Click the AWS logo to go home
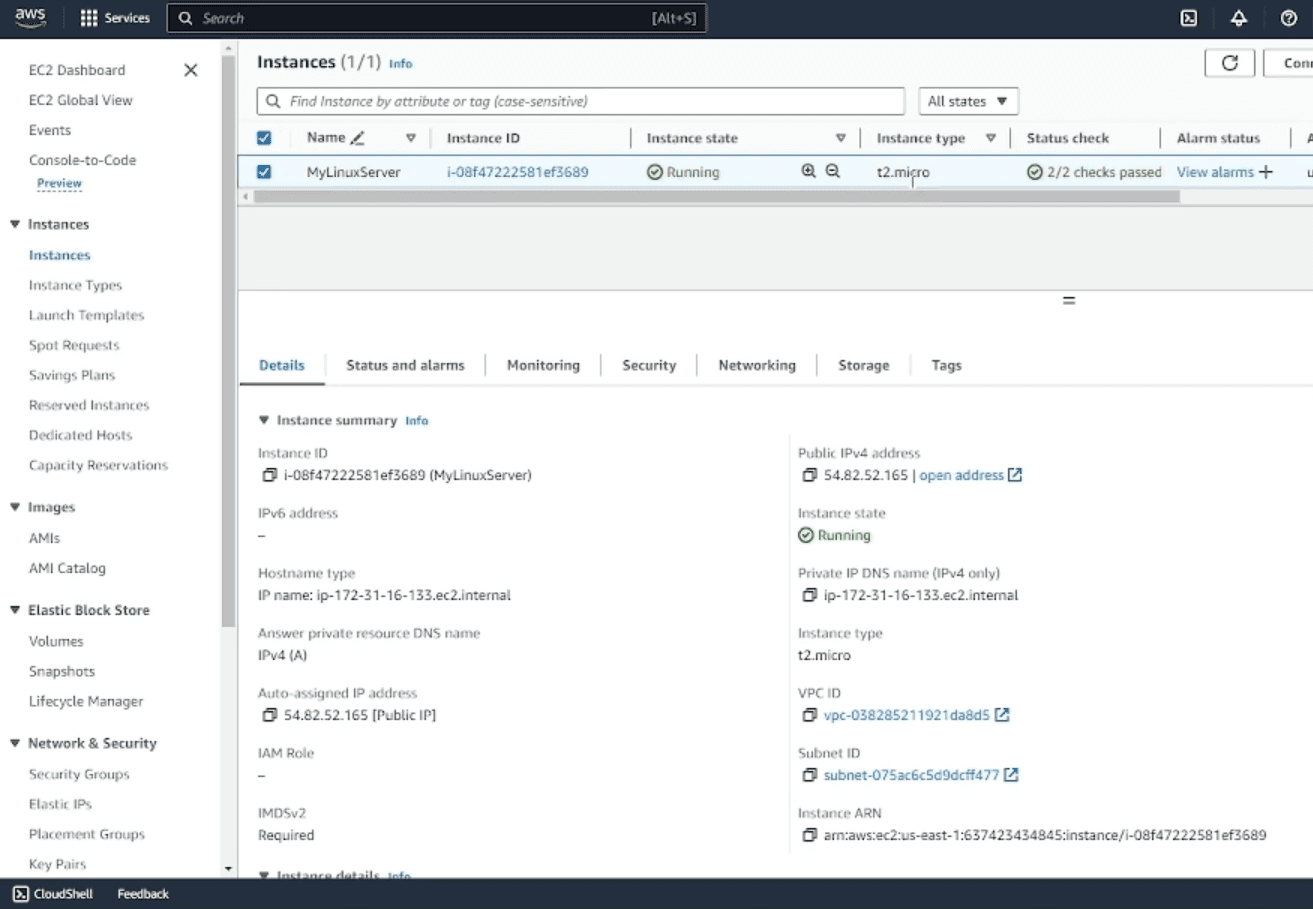The width and height of the screenshot is (1313, 909). point(30,16)
